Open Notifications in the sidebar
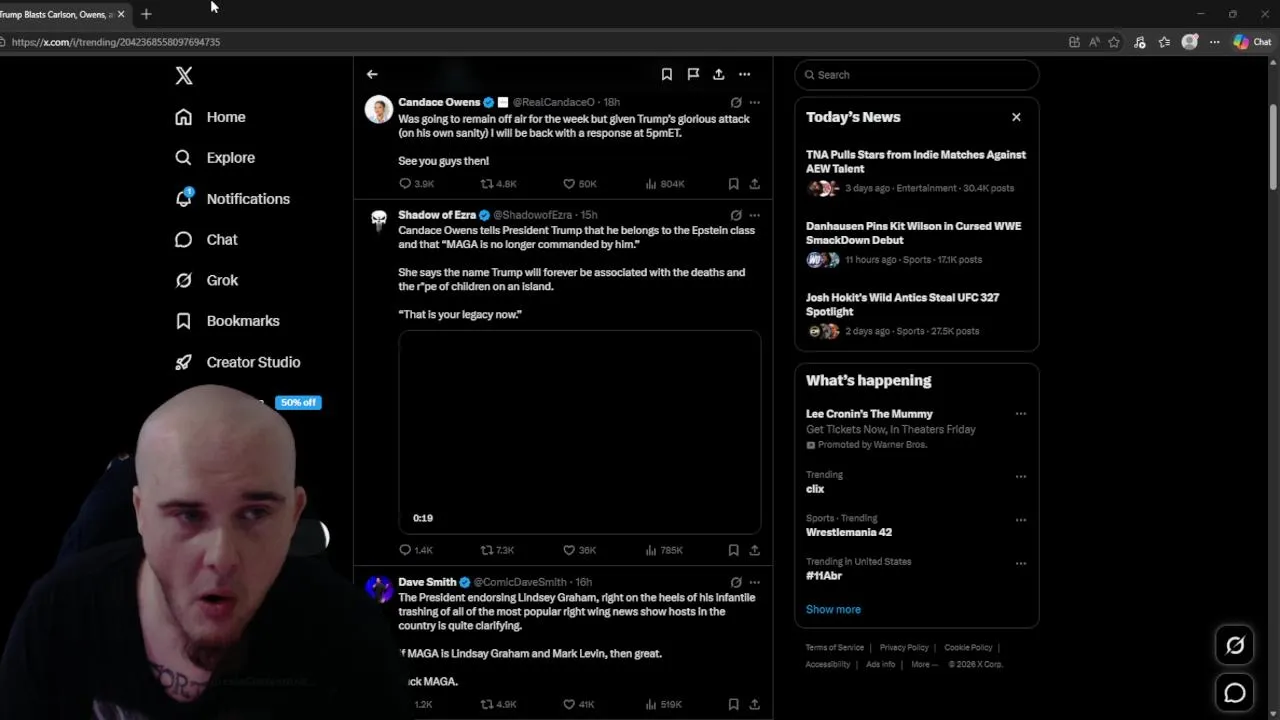The image size is (1280, 720). tap(232, 199)
